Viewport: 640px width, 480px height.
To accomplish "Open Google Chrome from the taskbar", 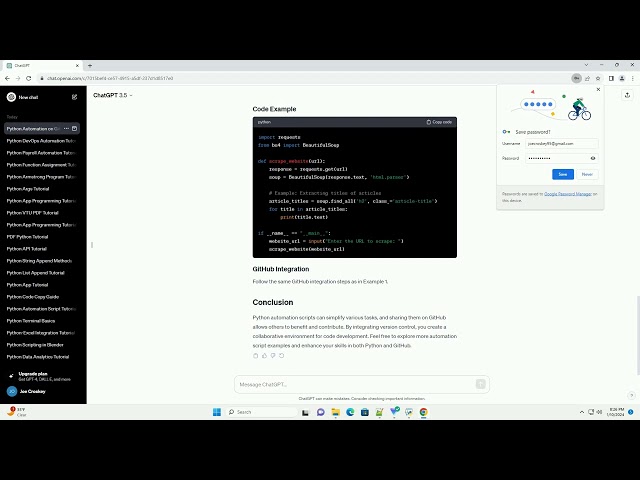I will pyautogui.click(x=424, y=412).
